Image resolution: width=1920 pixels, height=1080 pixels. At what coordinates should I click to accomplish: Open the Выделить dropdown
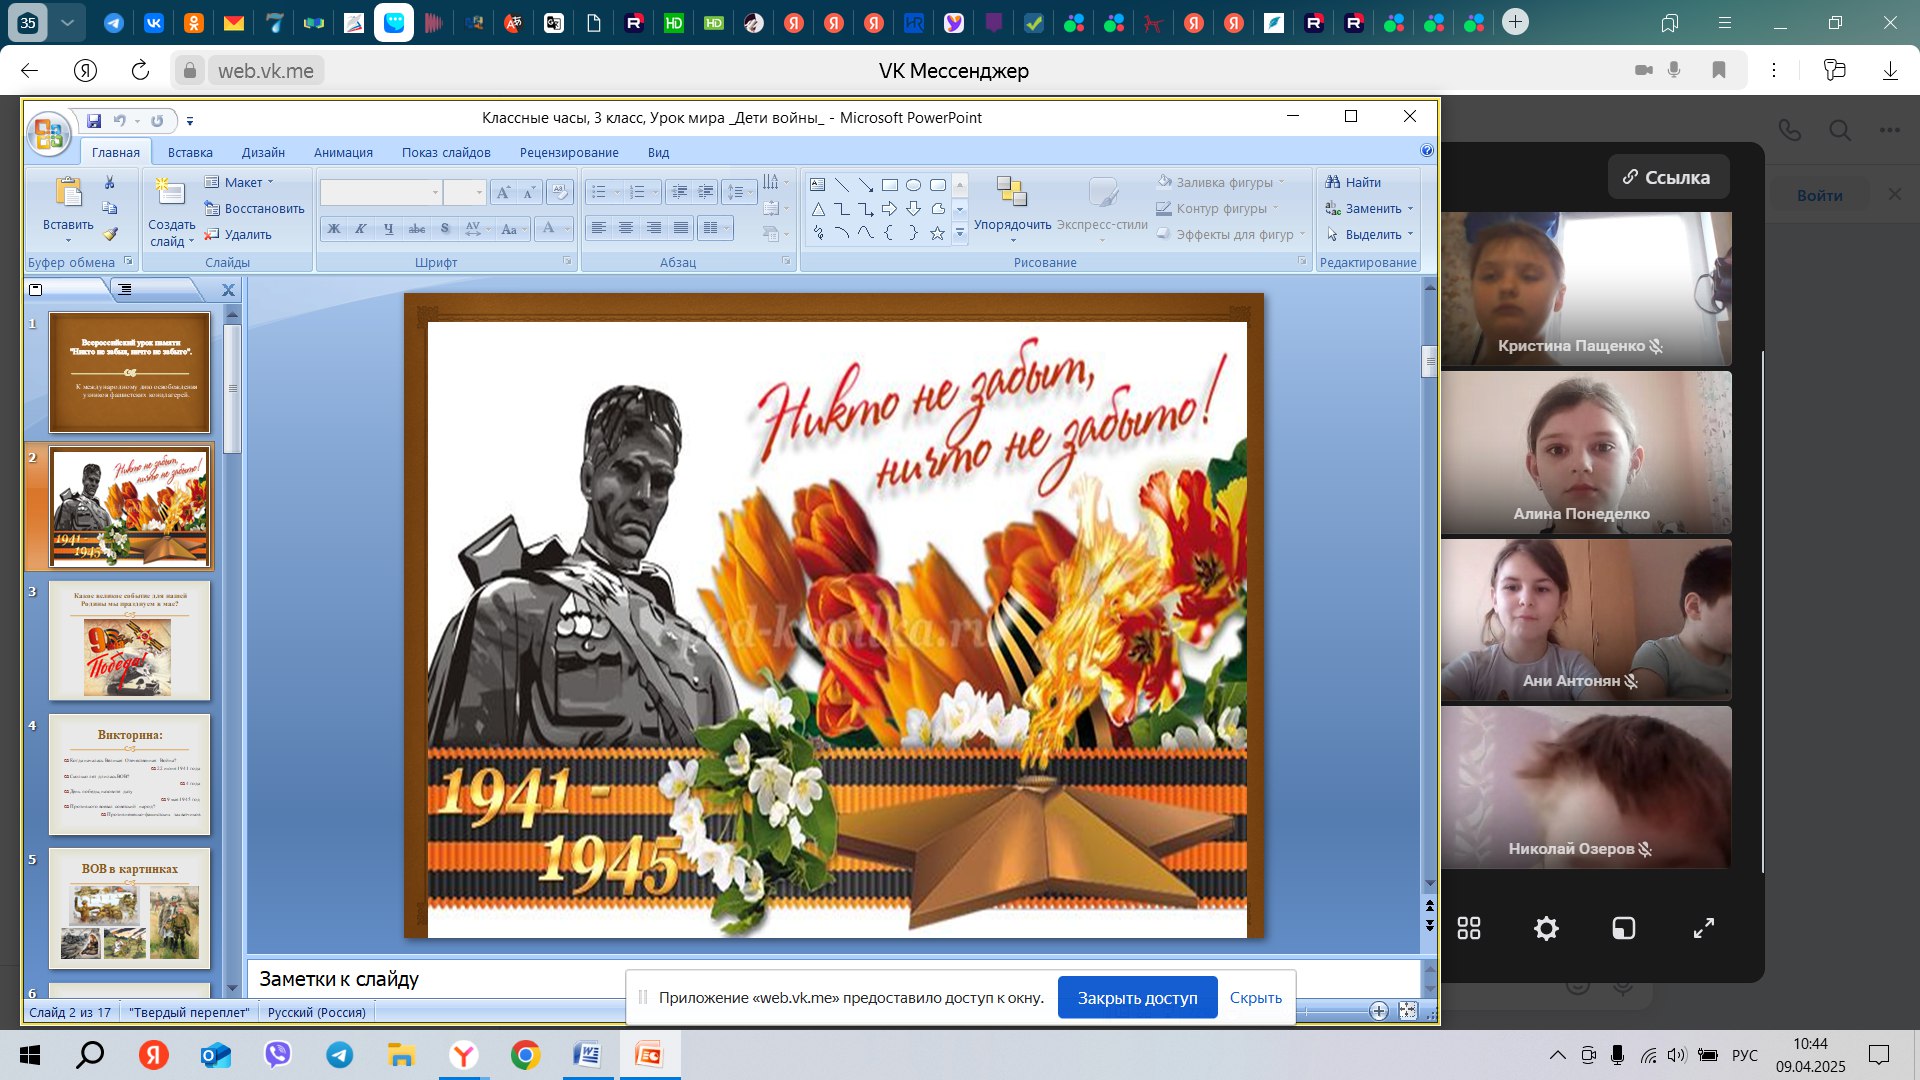pyautogui.click(x=1369, y=234)
